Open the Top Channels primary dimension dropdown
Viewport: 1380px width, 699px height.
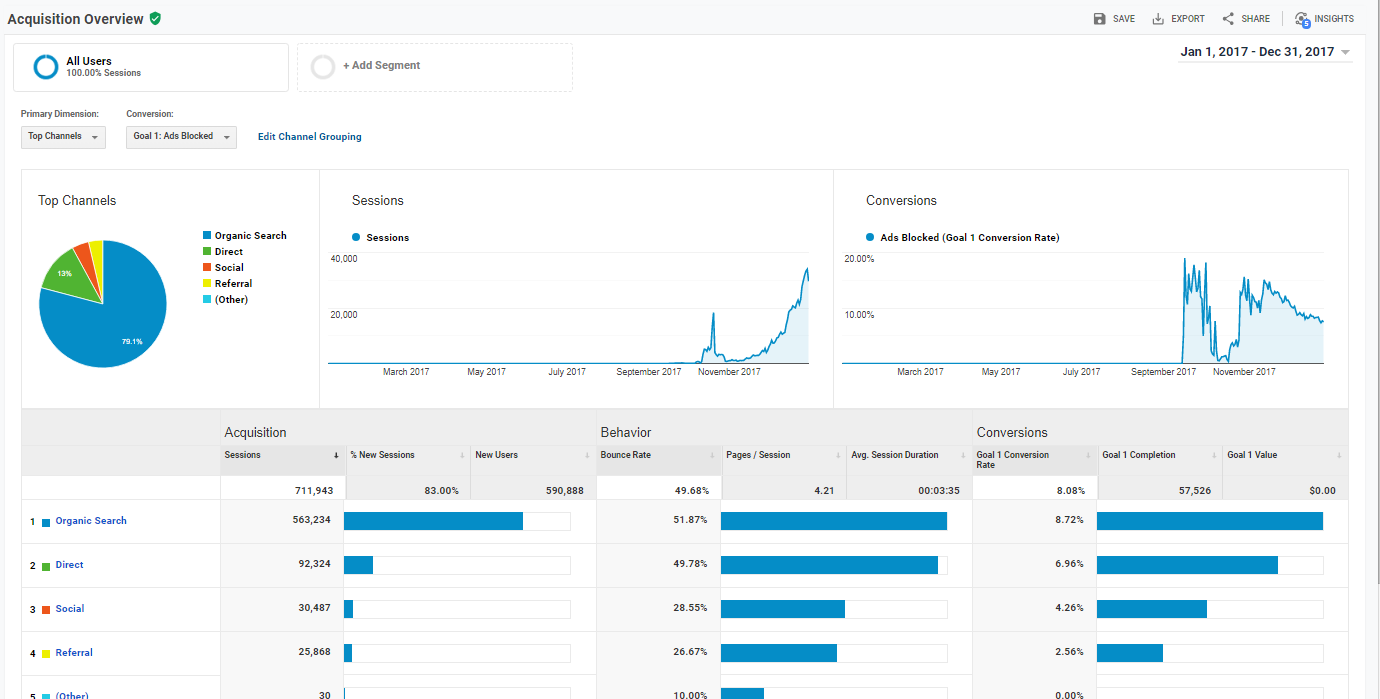coord(63,137)
